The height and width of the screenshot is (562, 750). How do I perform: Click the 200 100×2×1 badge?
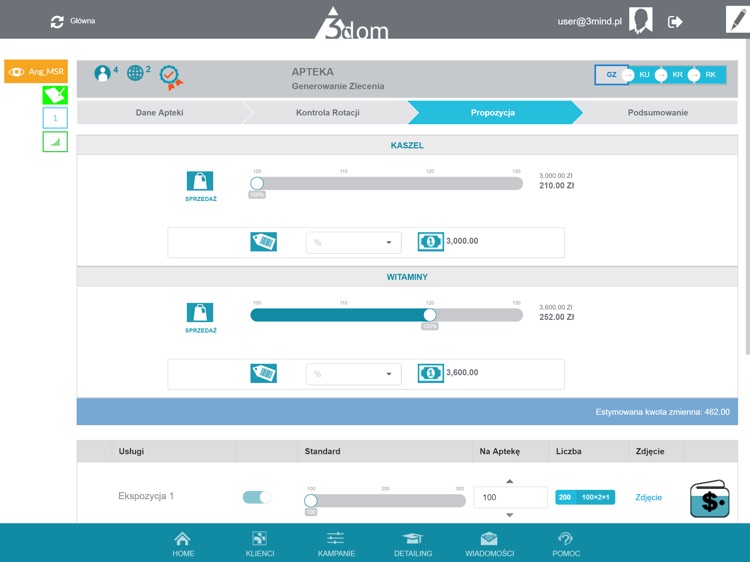585,497
